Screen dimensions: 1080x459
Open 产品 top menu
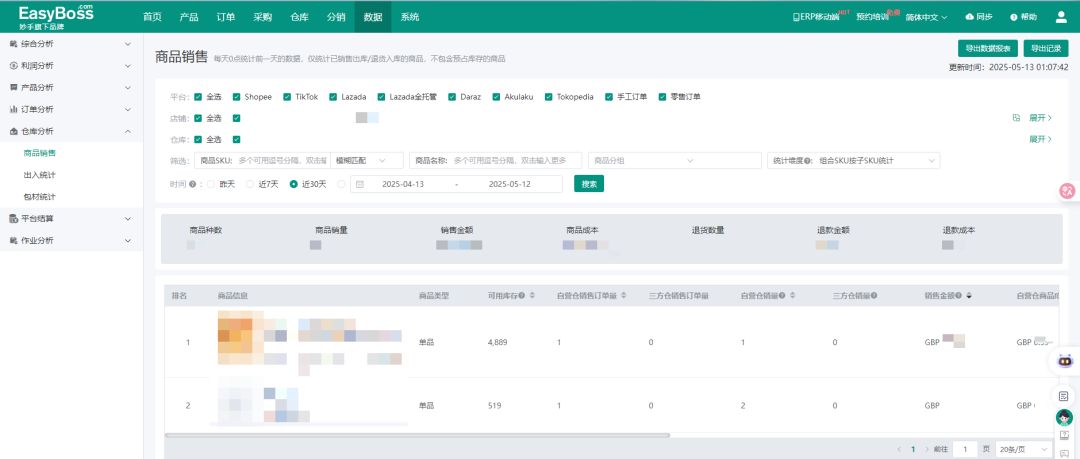click(x=189, y=17)
